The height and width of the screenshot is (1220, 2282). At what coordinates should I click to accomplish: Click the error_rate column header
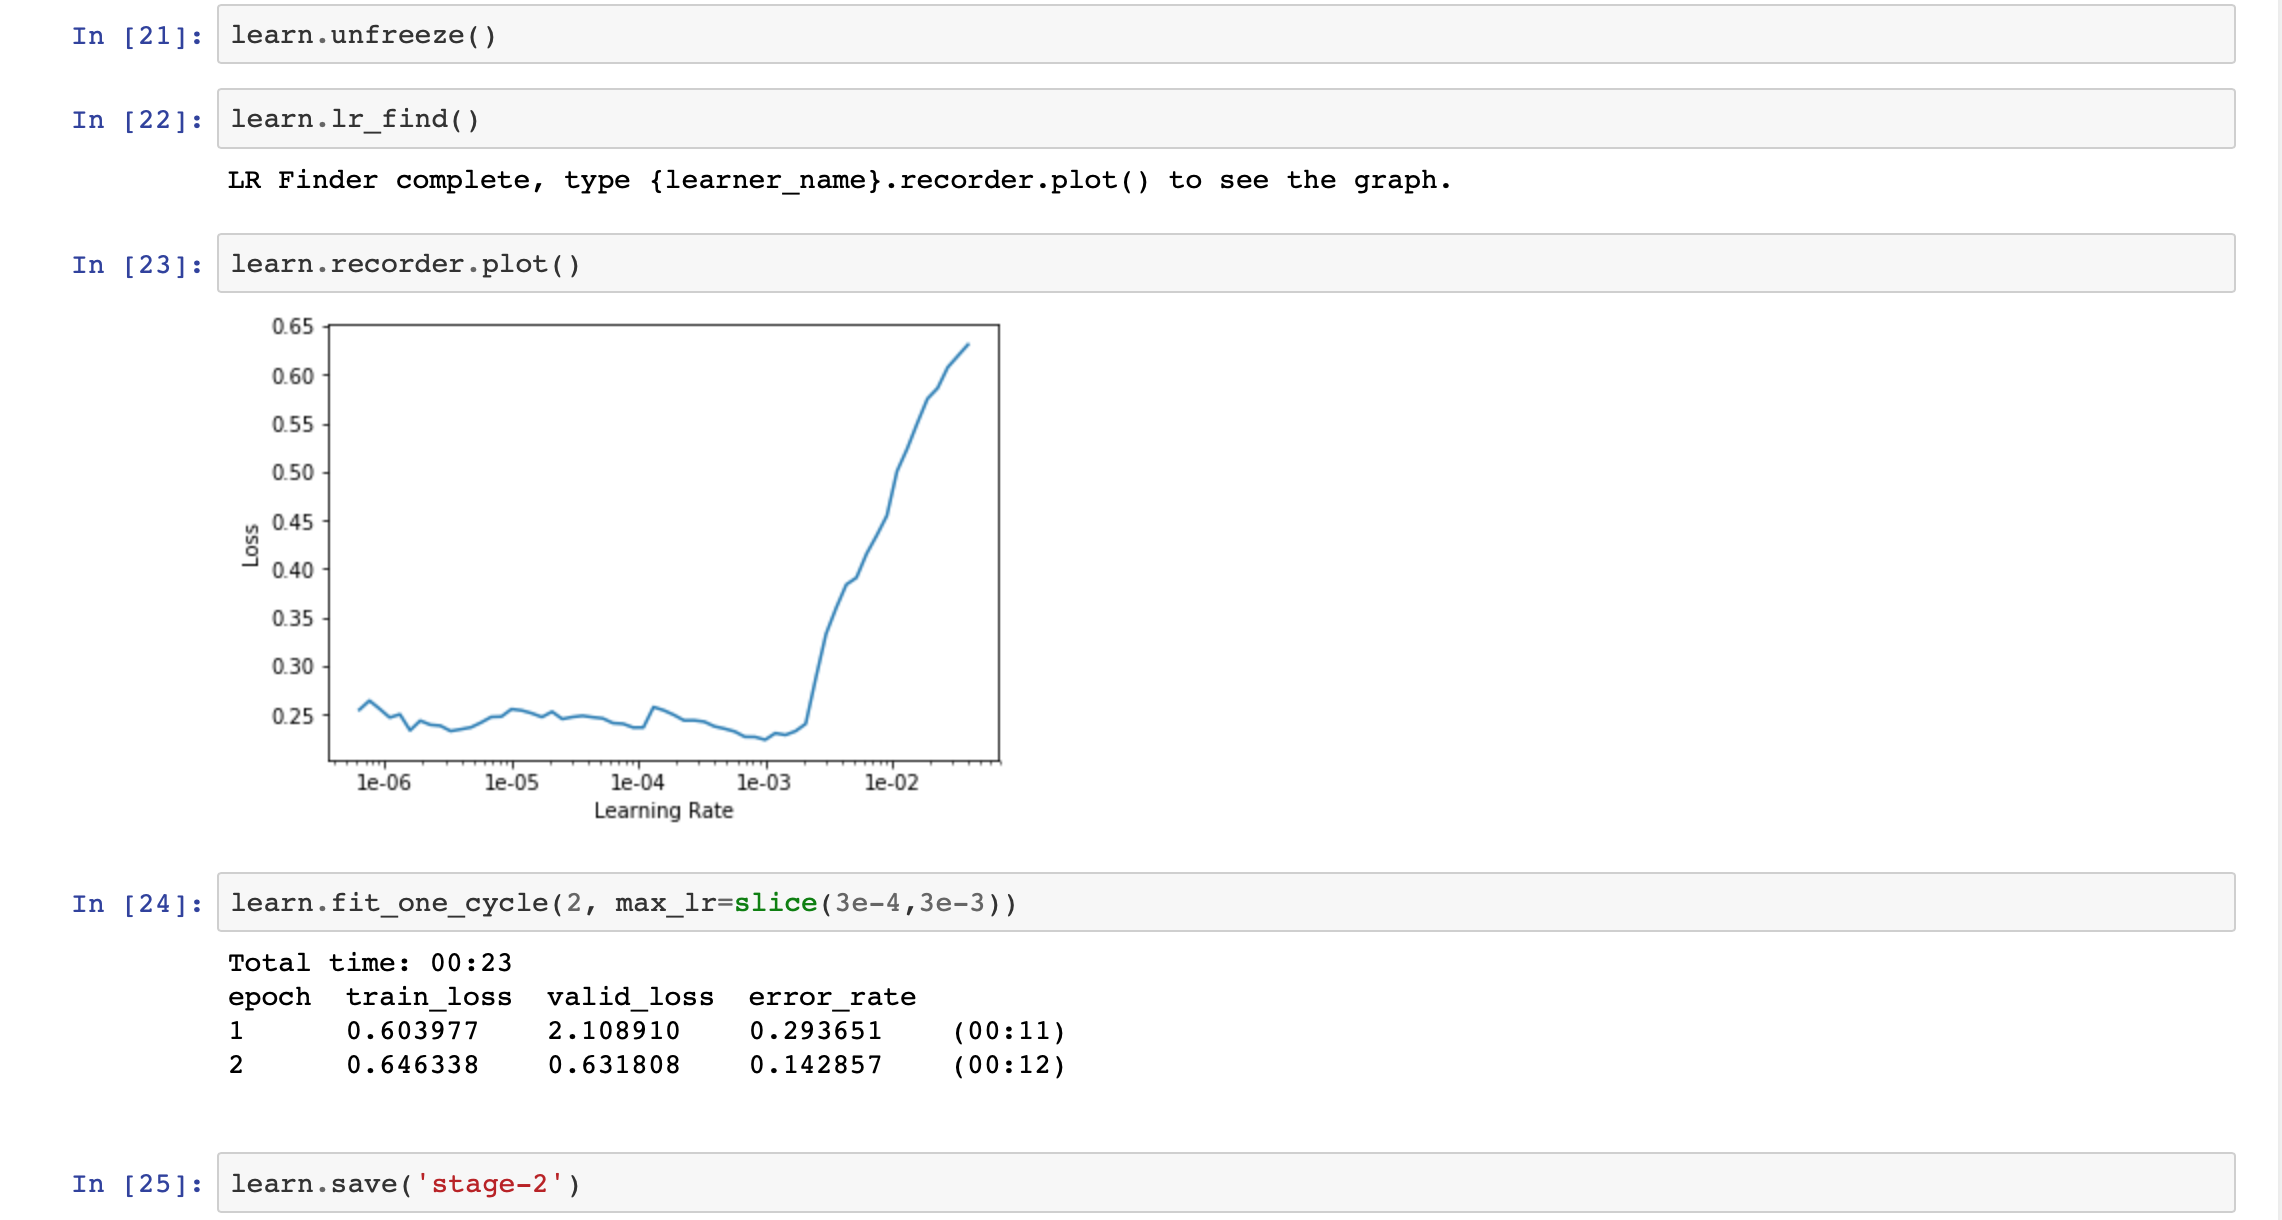[x=832, y=997]
